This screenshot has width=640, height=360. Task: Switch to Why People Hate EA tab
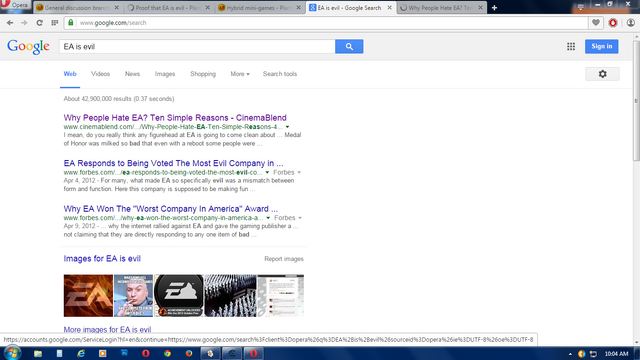(x=442, y=8)
